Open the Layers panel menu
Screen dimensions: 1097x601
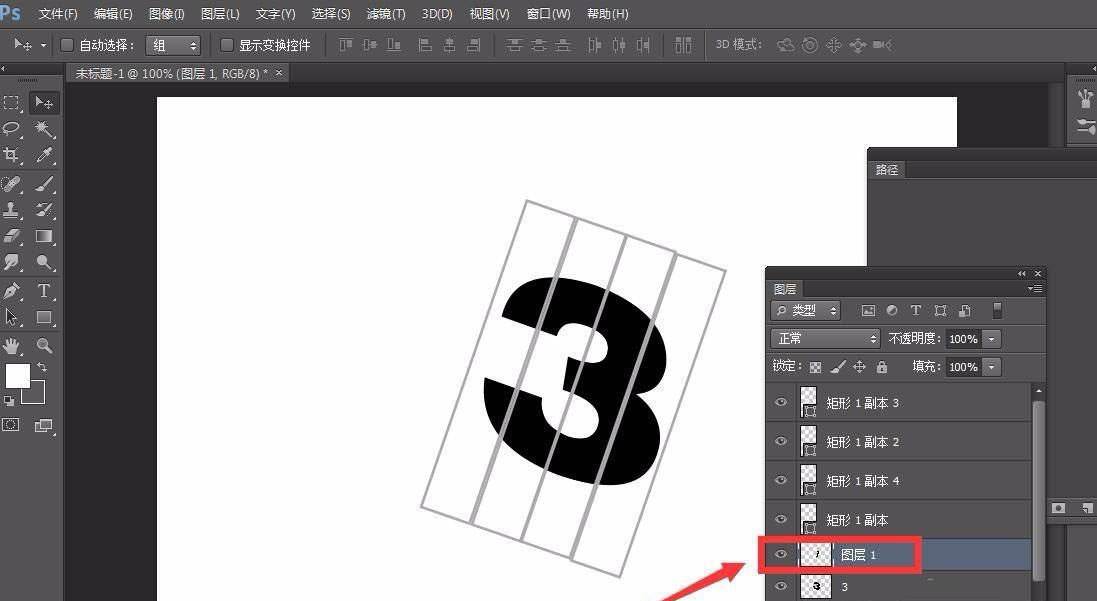pos(1035,288)
